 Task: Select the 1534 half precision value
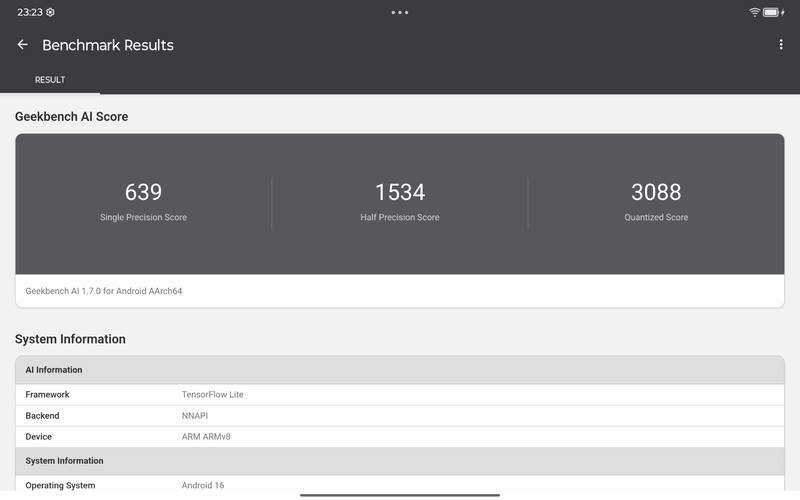click(400, 192)
